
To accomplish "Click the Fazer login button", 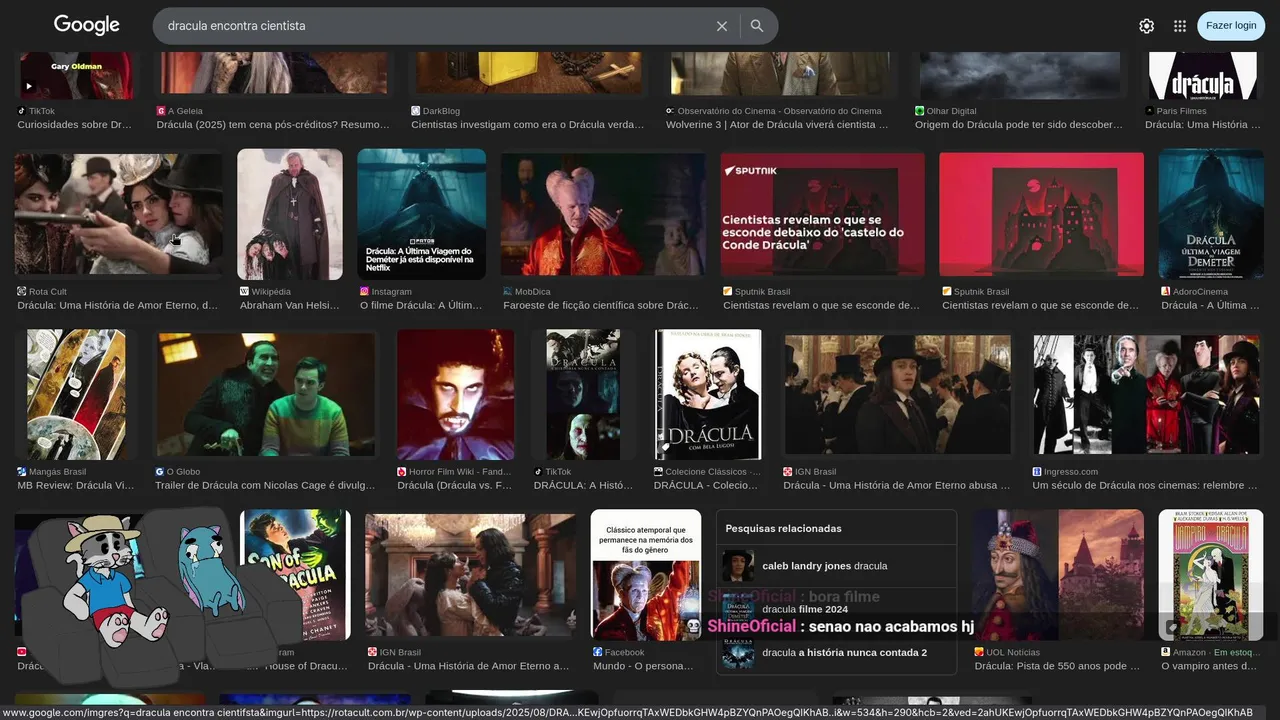I will [x=1231, y=26].
